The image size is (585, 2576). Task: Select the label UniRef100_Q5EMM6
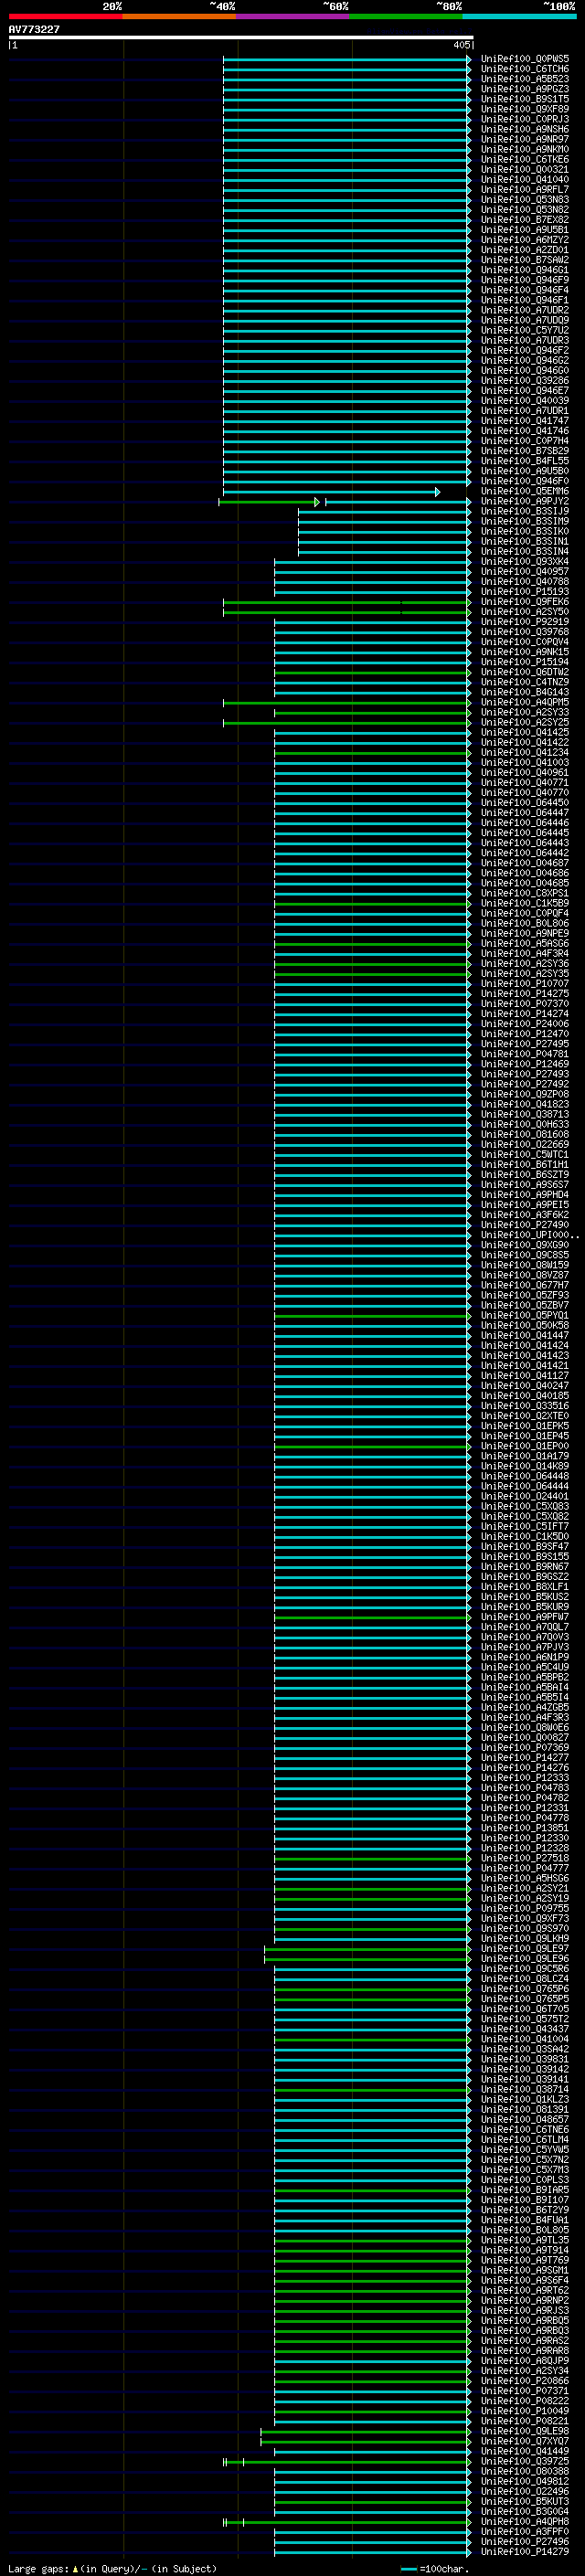525,491
